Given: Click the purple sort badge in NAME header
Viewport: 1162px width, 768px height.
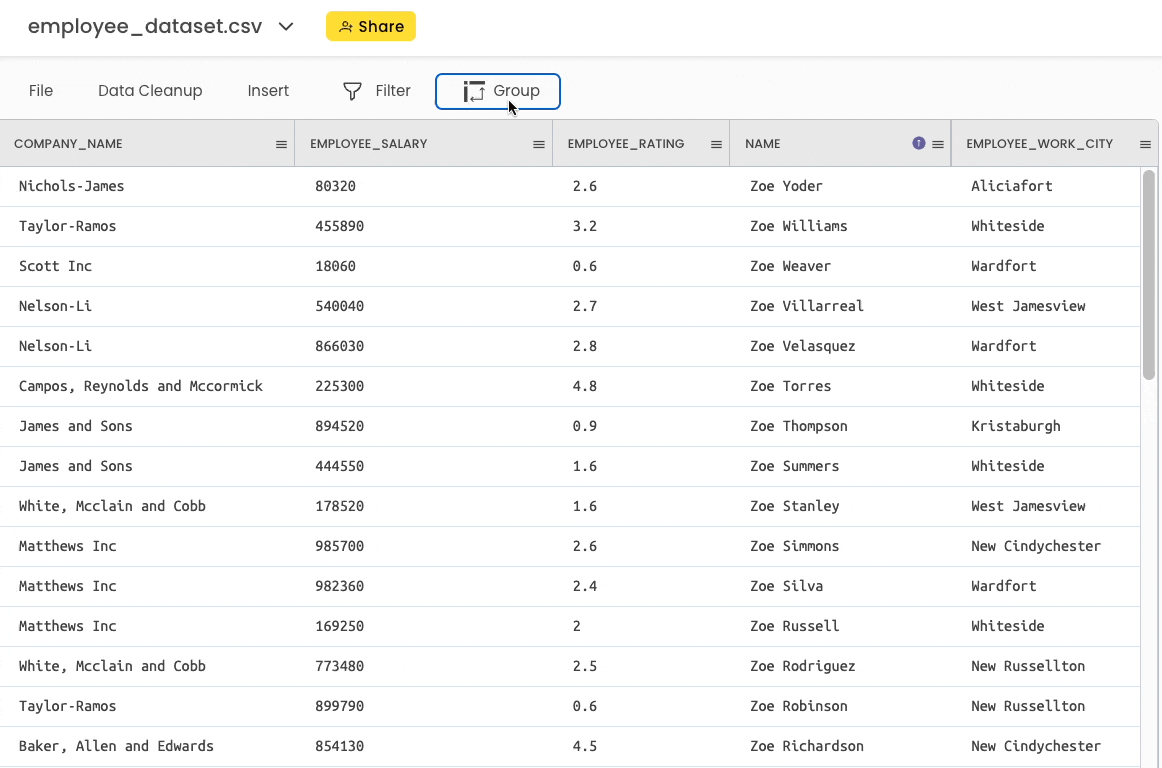Looking at the screenshot, I should 919,143.
